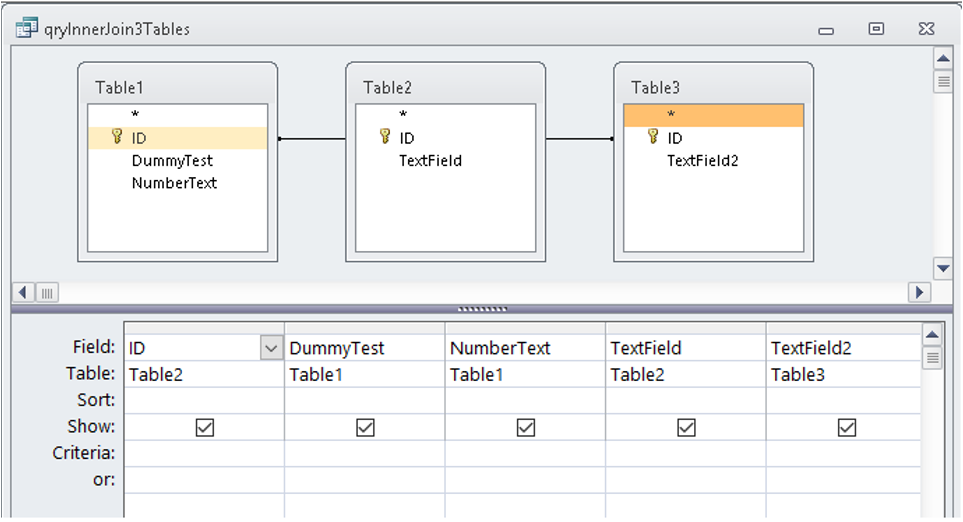Click the primary key icon in Table3
The width and height of the screenshot is (963, 522).
point(653,136)
